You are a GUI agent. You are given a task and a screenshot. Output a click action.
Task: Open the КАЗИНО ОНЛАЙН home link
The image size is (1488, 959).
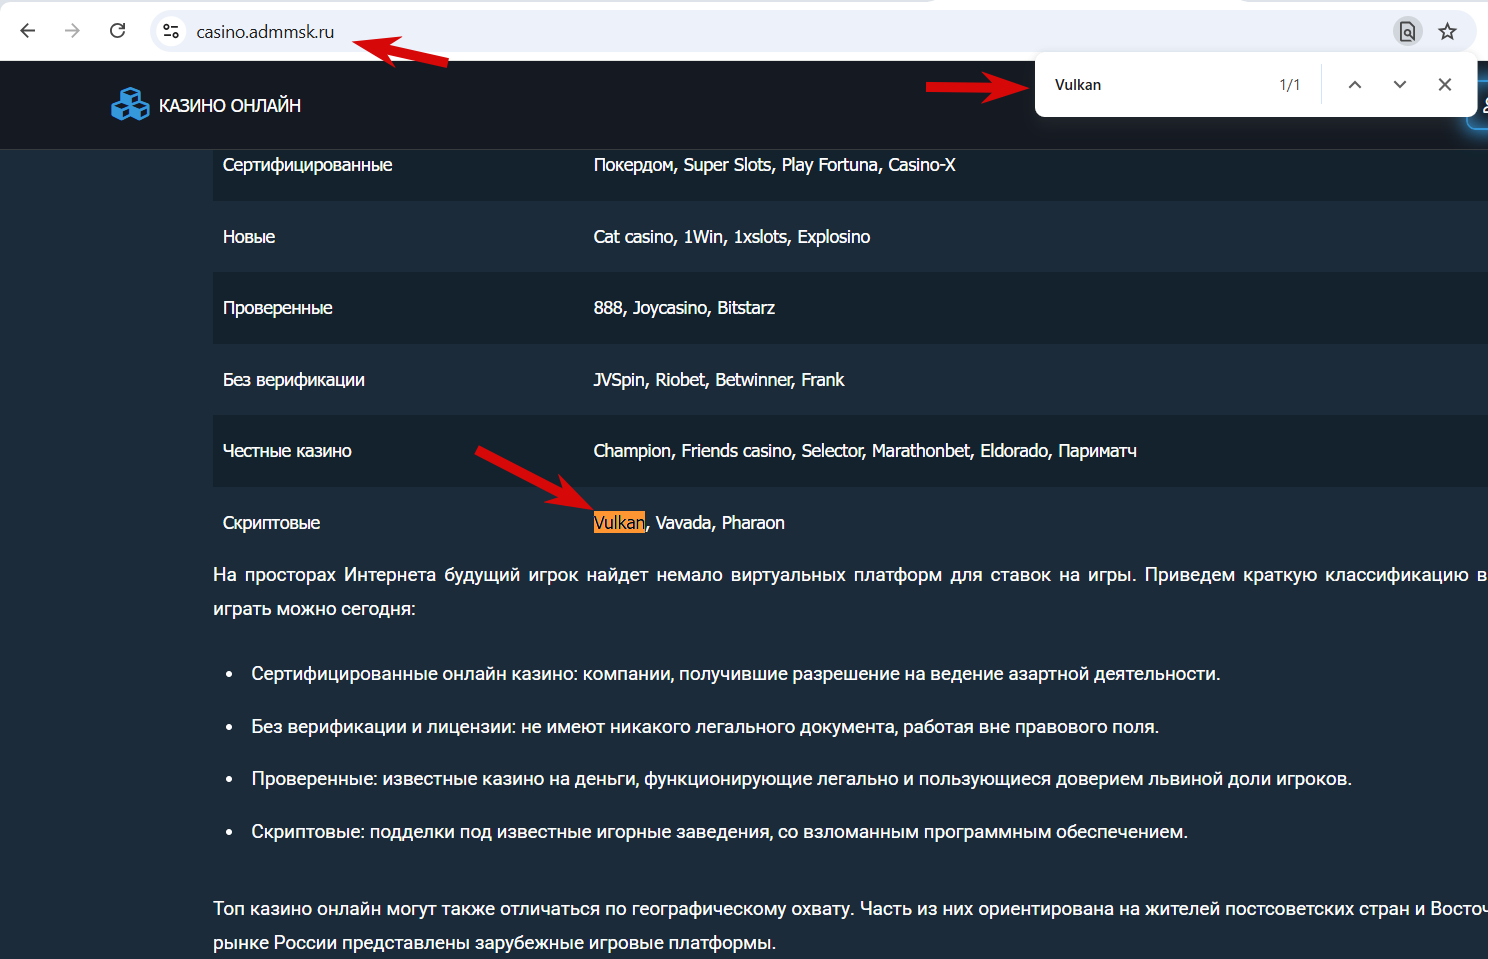click(x=230, y=105)
